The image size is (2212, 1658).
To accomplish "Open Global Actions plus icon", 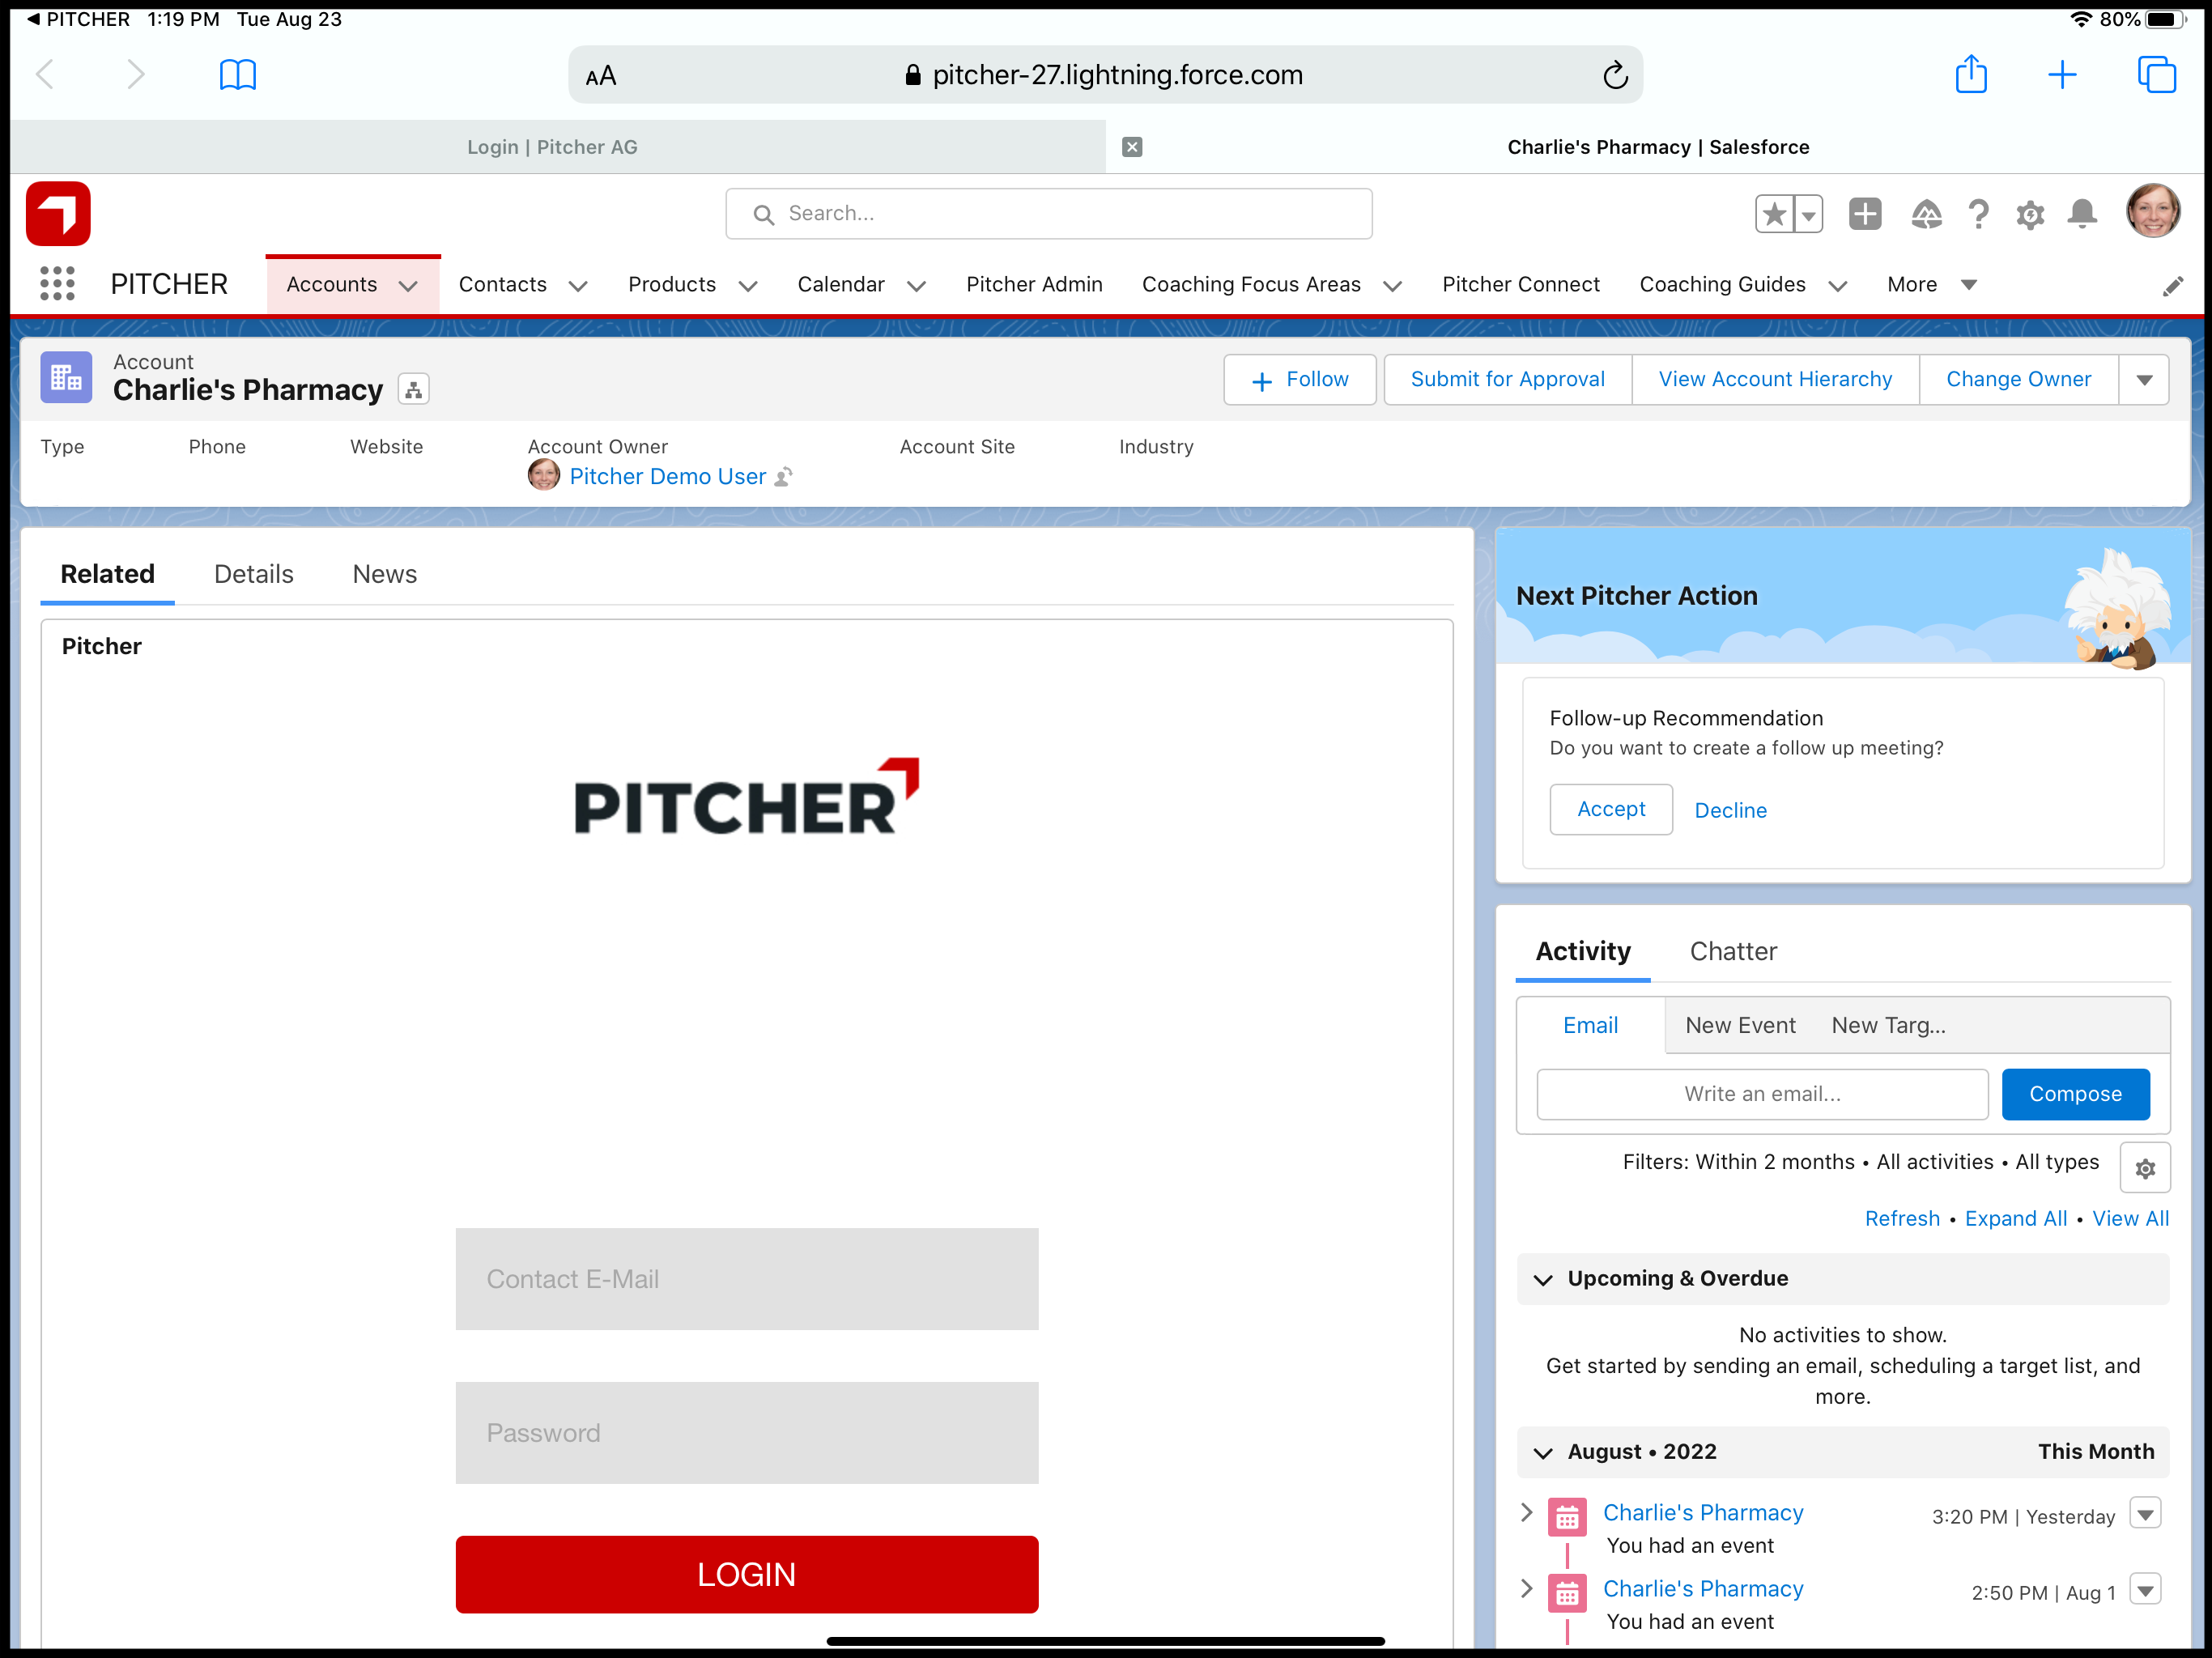I will [1864, 214].
